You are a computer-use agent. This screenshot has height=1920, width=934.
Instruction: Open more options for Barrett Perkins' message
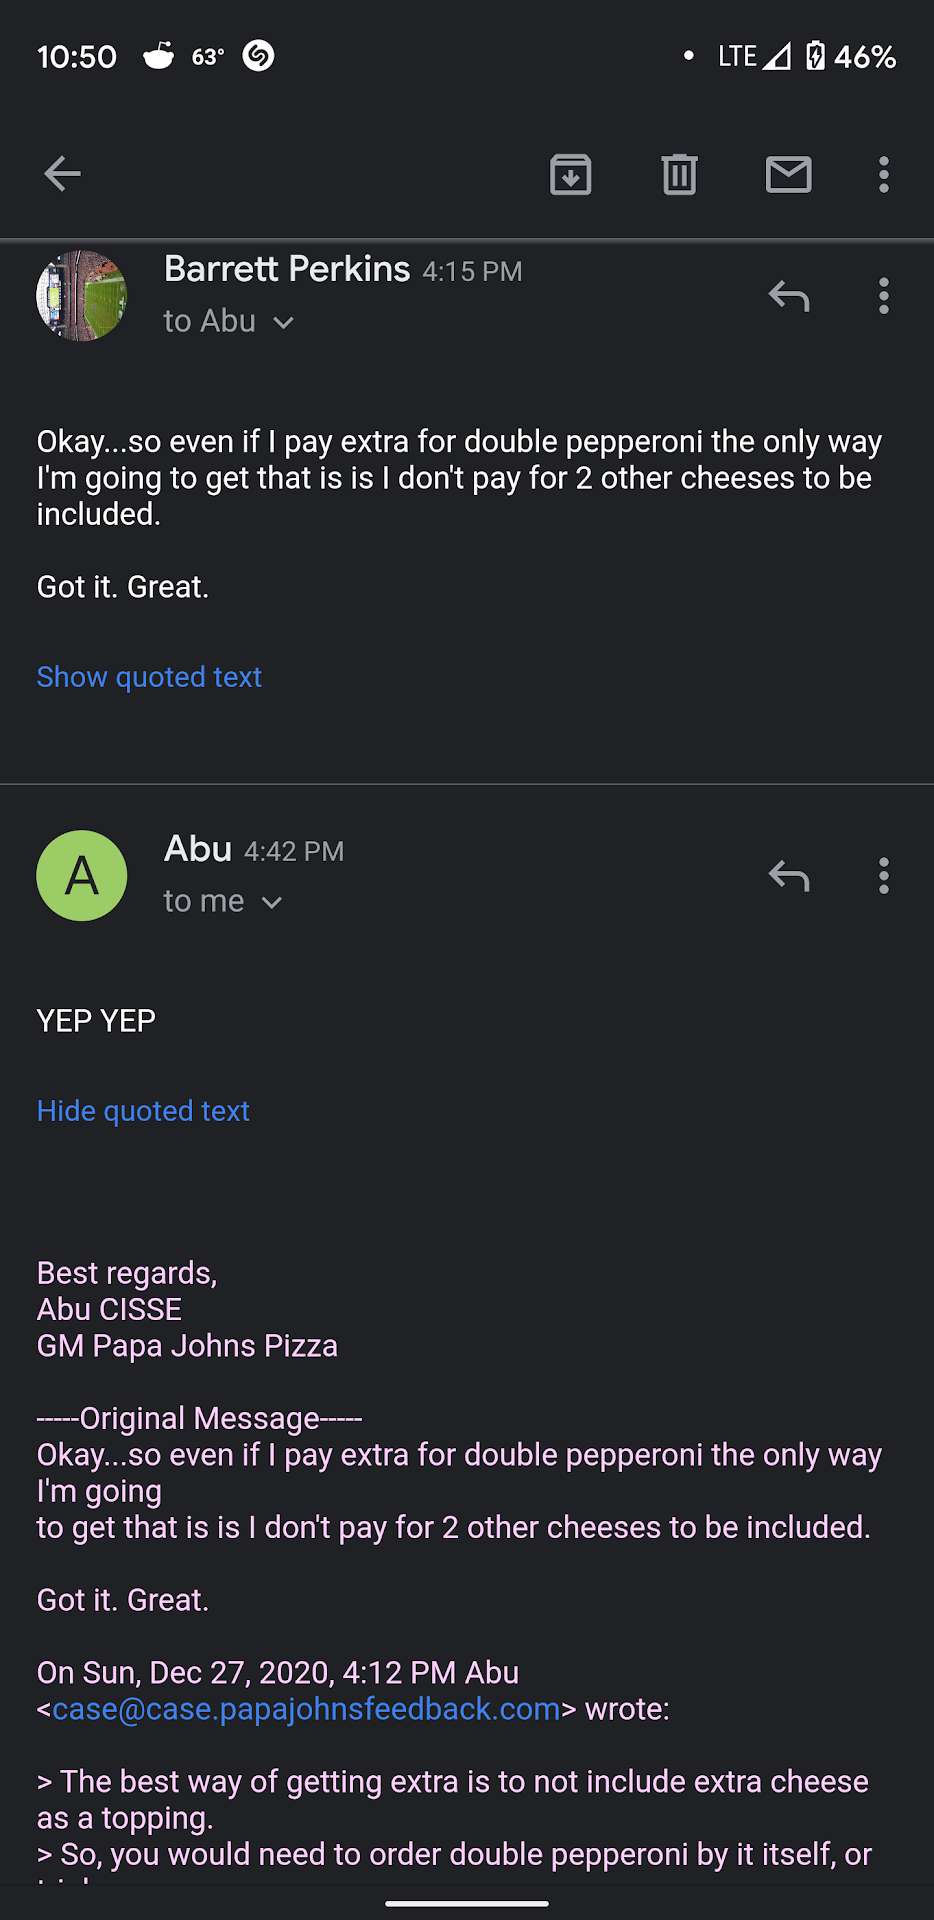click(x=883, y=296)
